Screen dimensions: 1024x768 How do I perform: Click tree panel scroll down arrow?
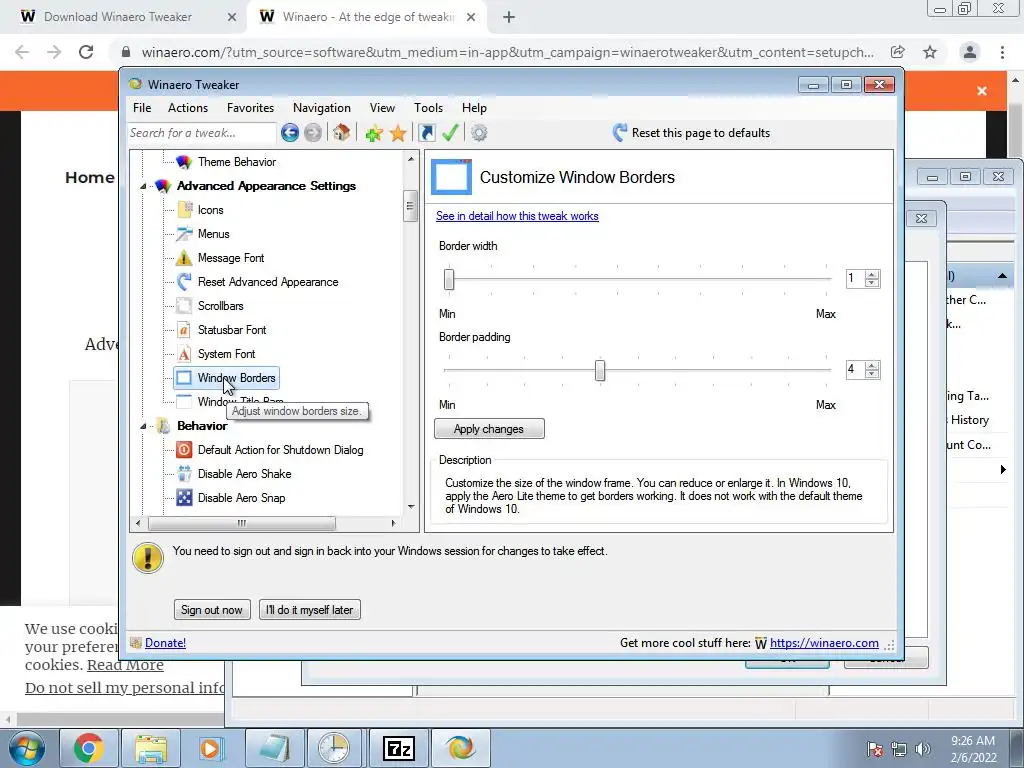411,507
